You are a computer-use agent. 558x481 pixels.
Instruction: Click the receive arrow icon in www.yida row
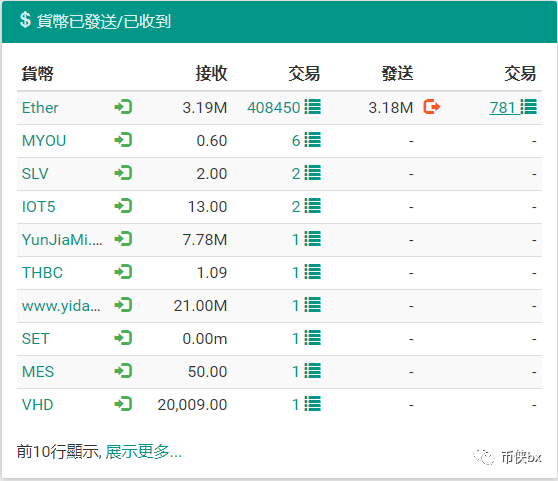[x=123, y=305]
